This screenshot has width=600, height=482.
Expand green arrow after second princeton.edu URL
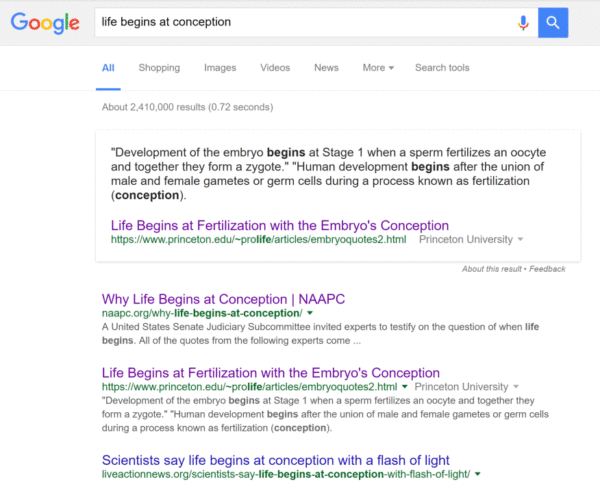404,387
